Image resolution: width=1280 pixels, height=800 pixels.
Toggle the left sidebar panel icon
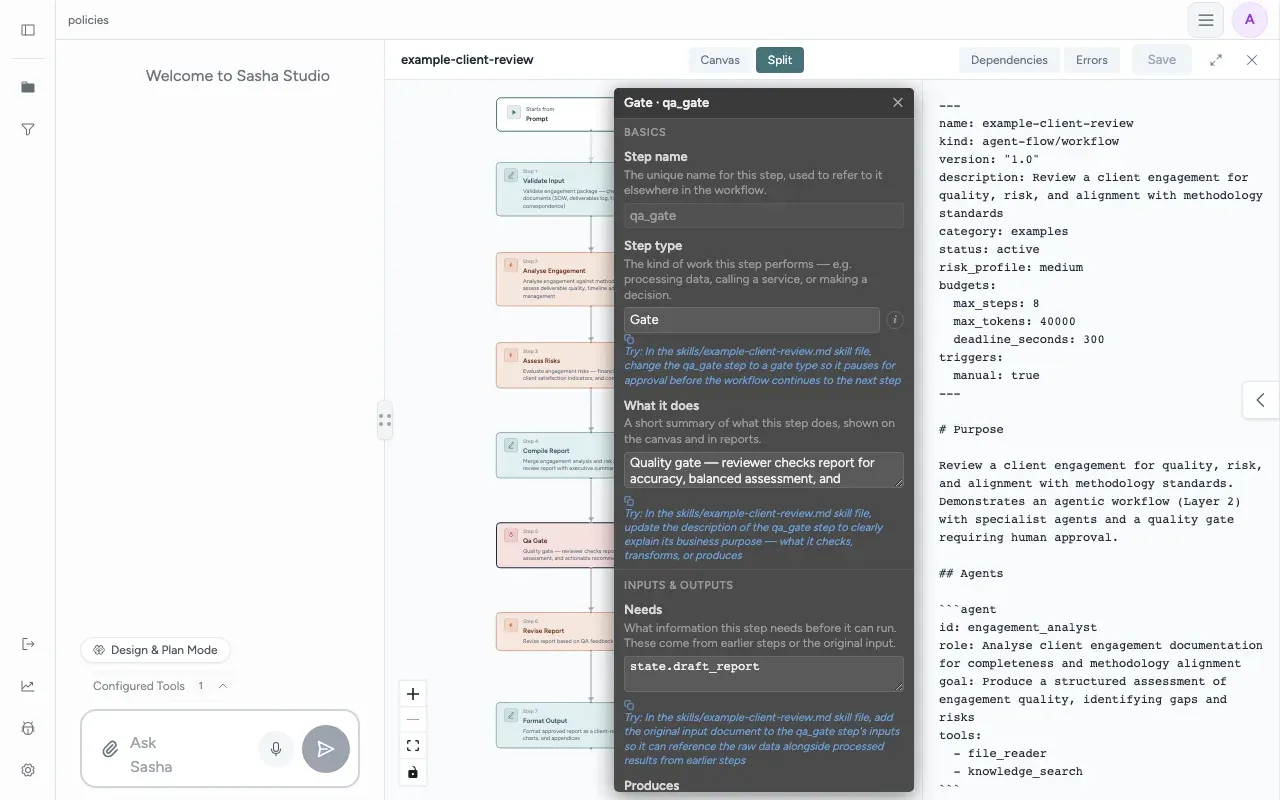click(28, 30)
